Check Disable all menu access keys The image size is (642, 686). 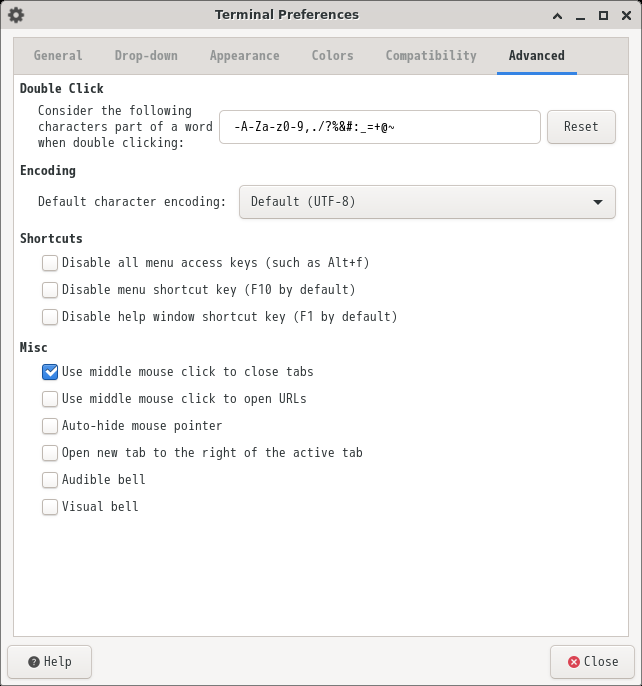[50, 263]
